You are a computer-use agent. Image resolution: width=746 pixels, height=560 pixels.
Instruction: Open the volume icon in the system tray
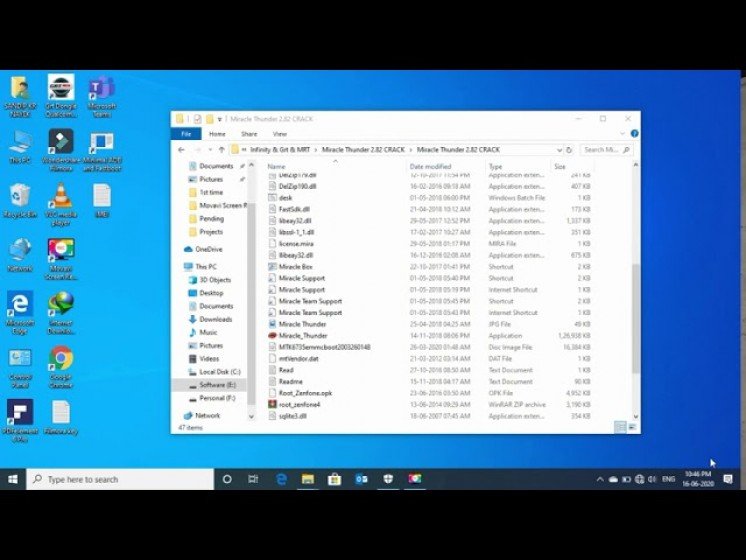[652, 479]
